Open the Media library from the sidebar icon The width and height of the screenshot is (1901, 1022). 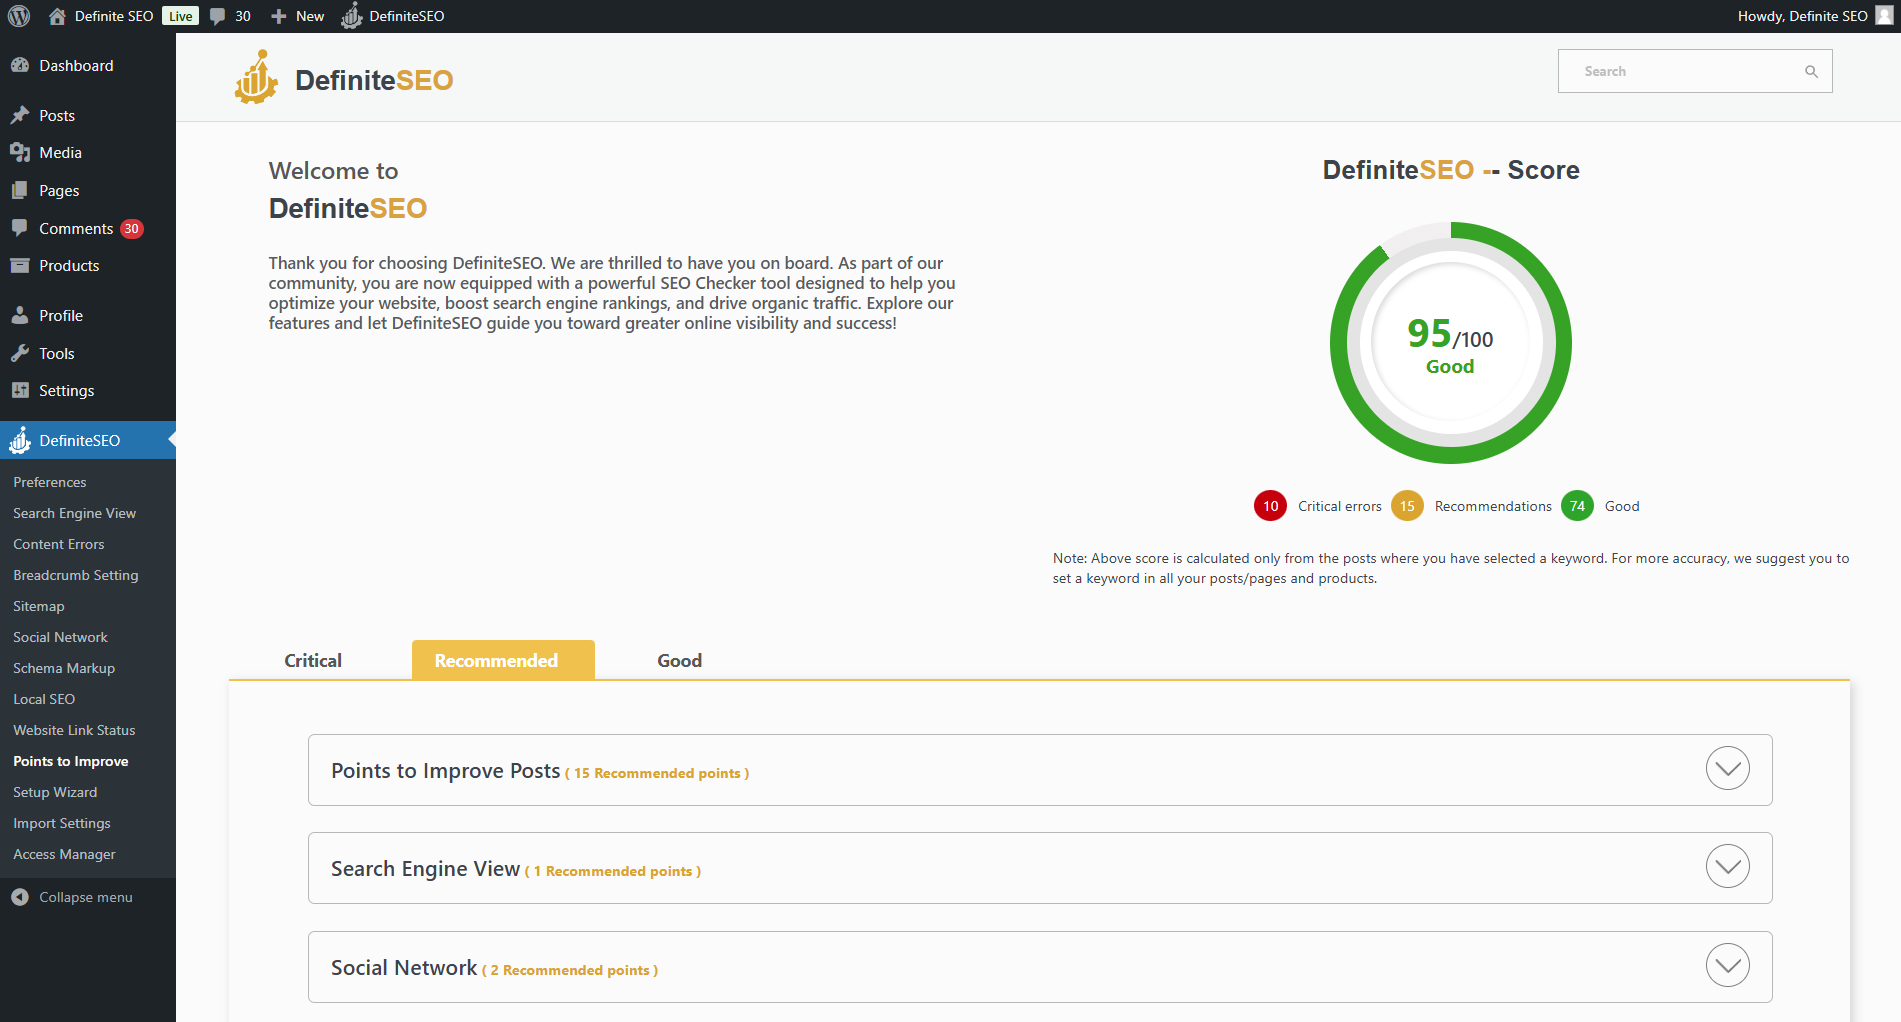pos(21,152)
